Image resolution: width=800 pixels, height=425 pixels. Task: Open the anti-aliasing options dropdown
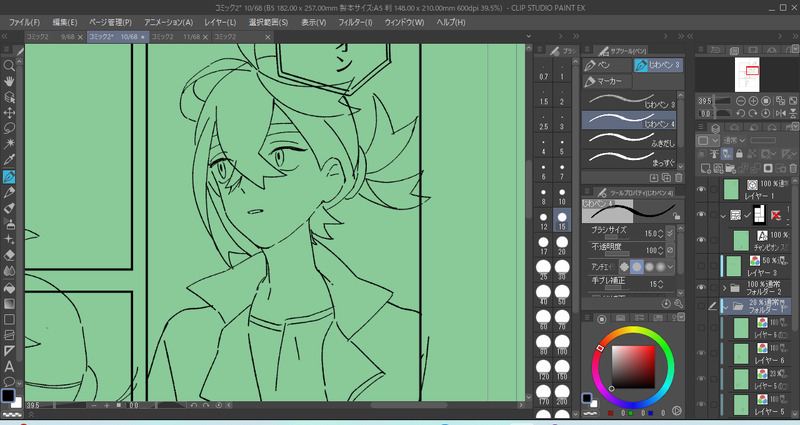point(670,267)
